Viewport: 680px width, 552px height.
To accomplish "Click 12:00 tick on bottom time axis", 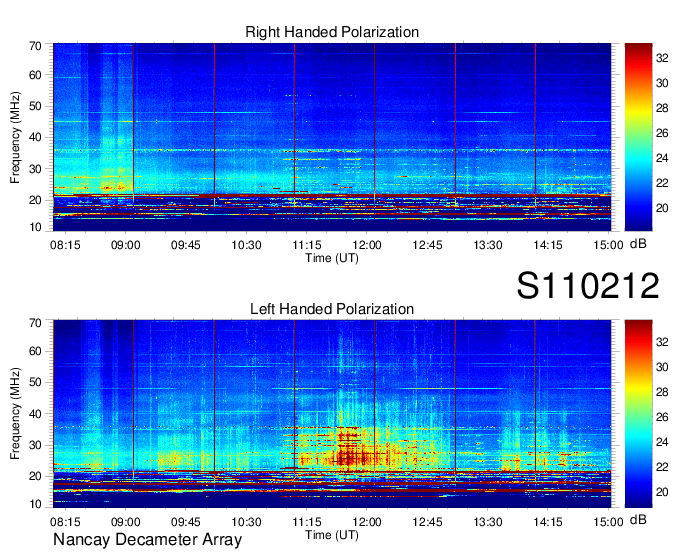I will [367, 522].
